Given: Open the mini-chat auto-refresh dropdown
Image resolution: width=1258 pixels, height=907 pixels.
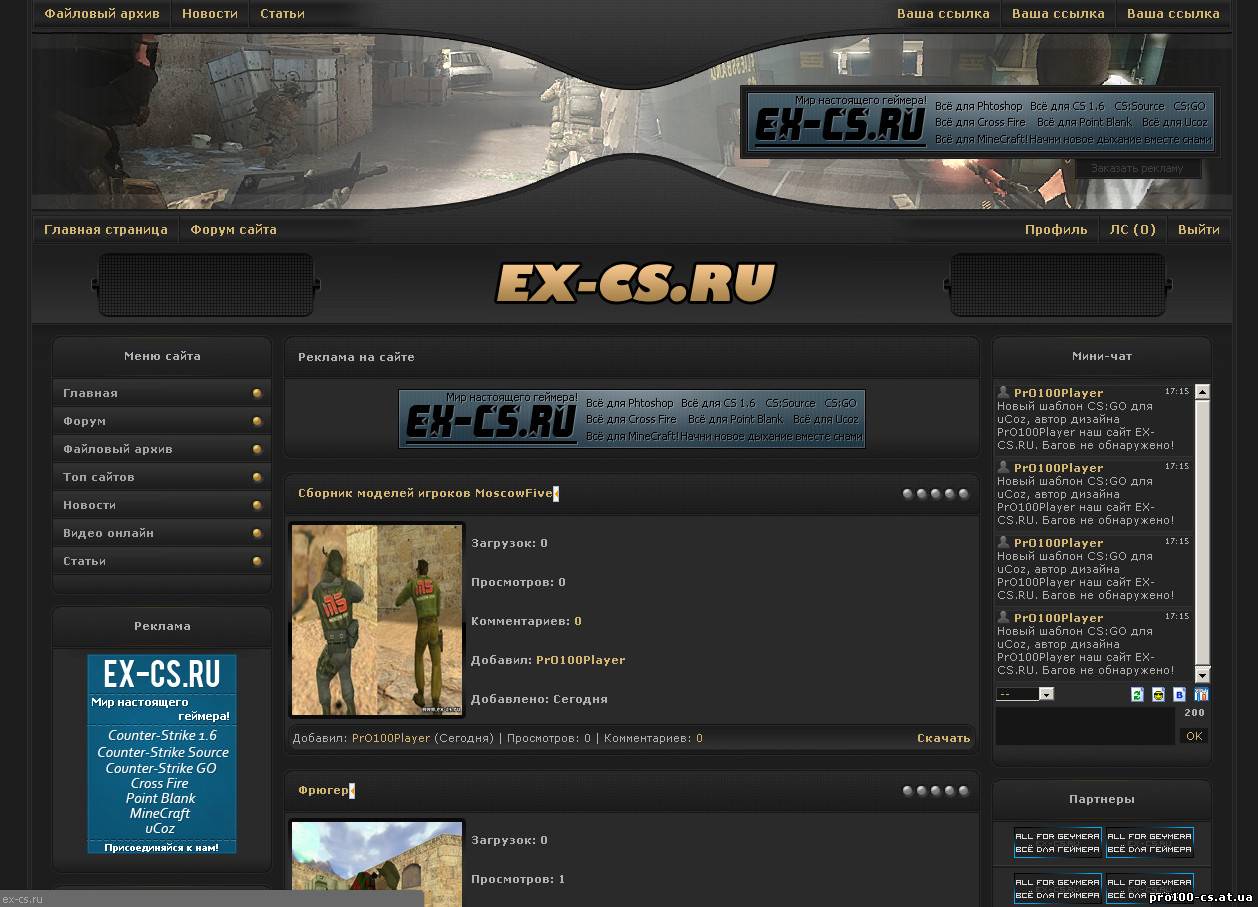Looking at the screenshot, I should coord(1025,694).
